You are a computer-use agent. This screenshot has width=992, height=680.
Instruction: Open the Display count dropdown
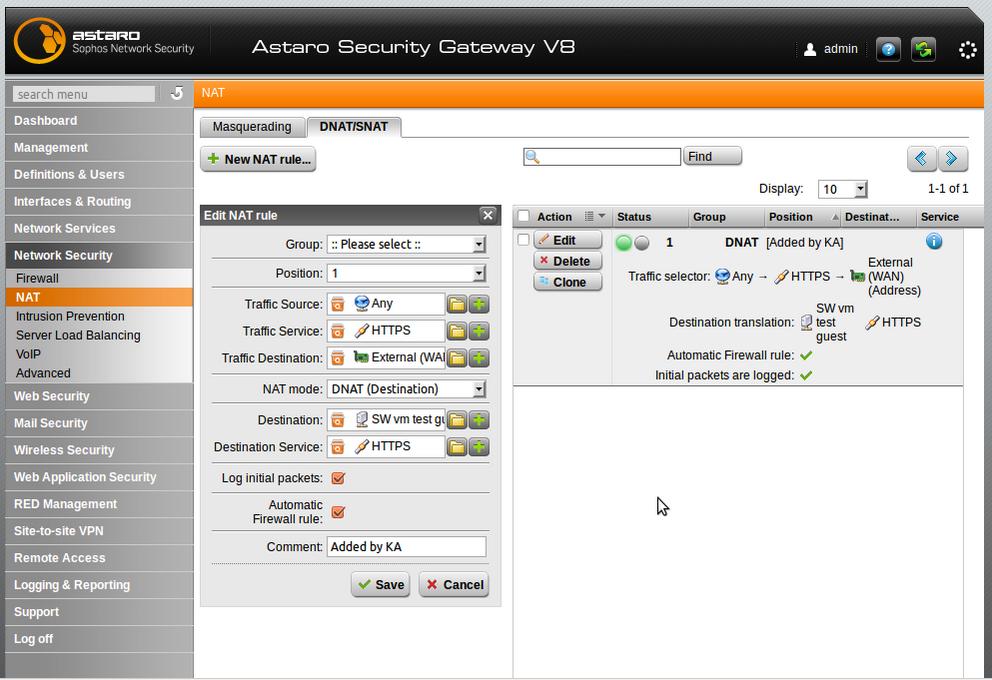(843, 189)
